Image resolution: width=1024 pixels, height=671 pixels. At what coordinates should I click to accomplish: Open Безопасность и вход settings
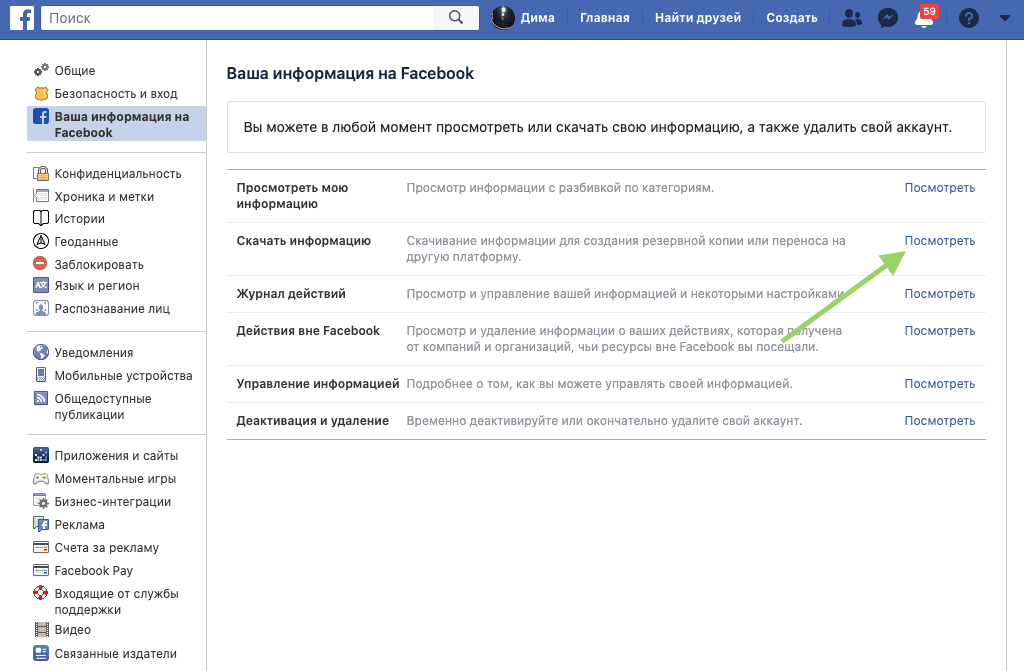click(x=115, y=94)
